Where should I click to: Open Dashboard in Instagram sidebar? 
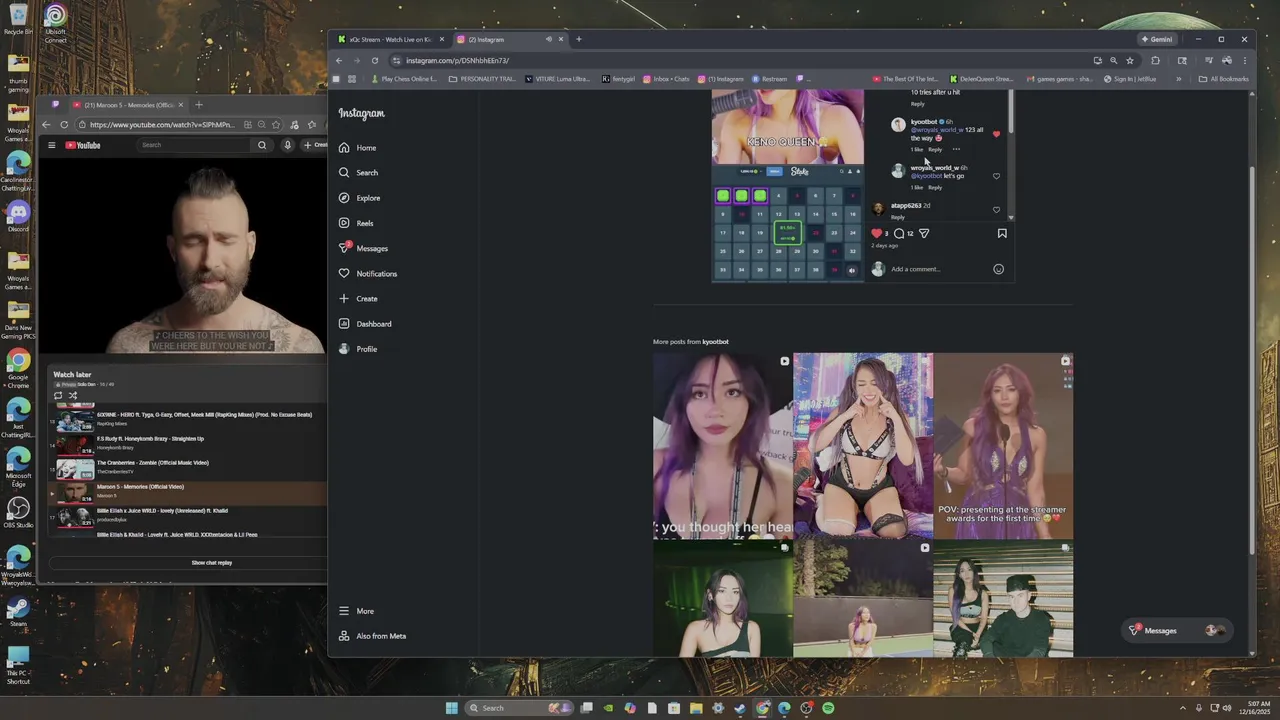tap(365, 324)
